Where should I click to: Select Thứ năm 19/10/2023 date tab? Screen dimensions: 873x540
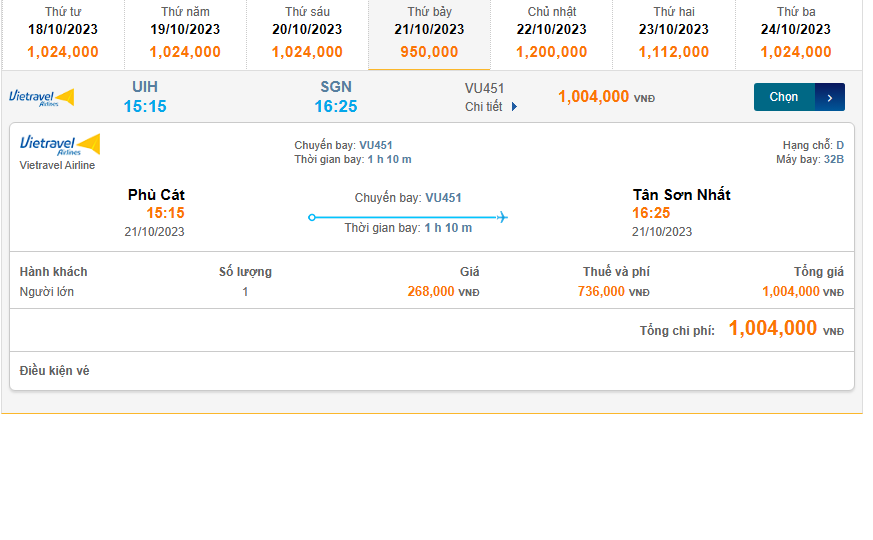pos(185,33)
